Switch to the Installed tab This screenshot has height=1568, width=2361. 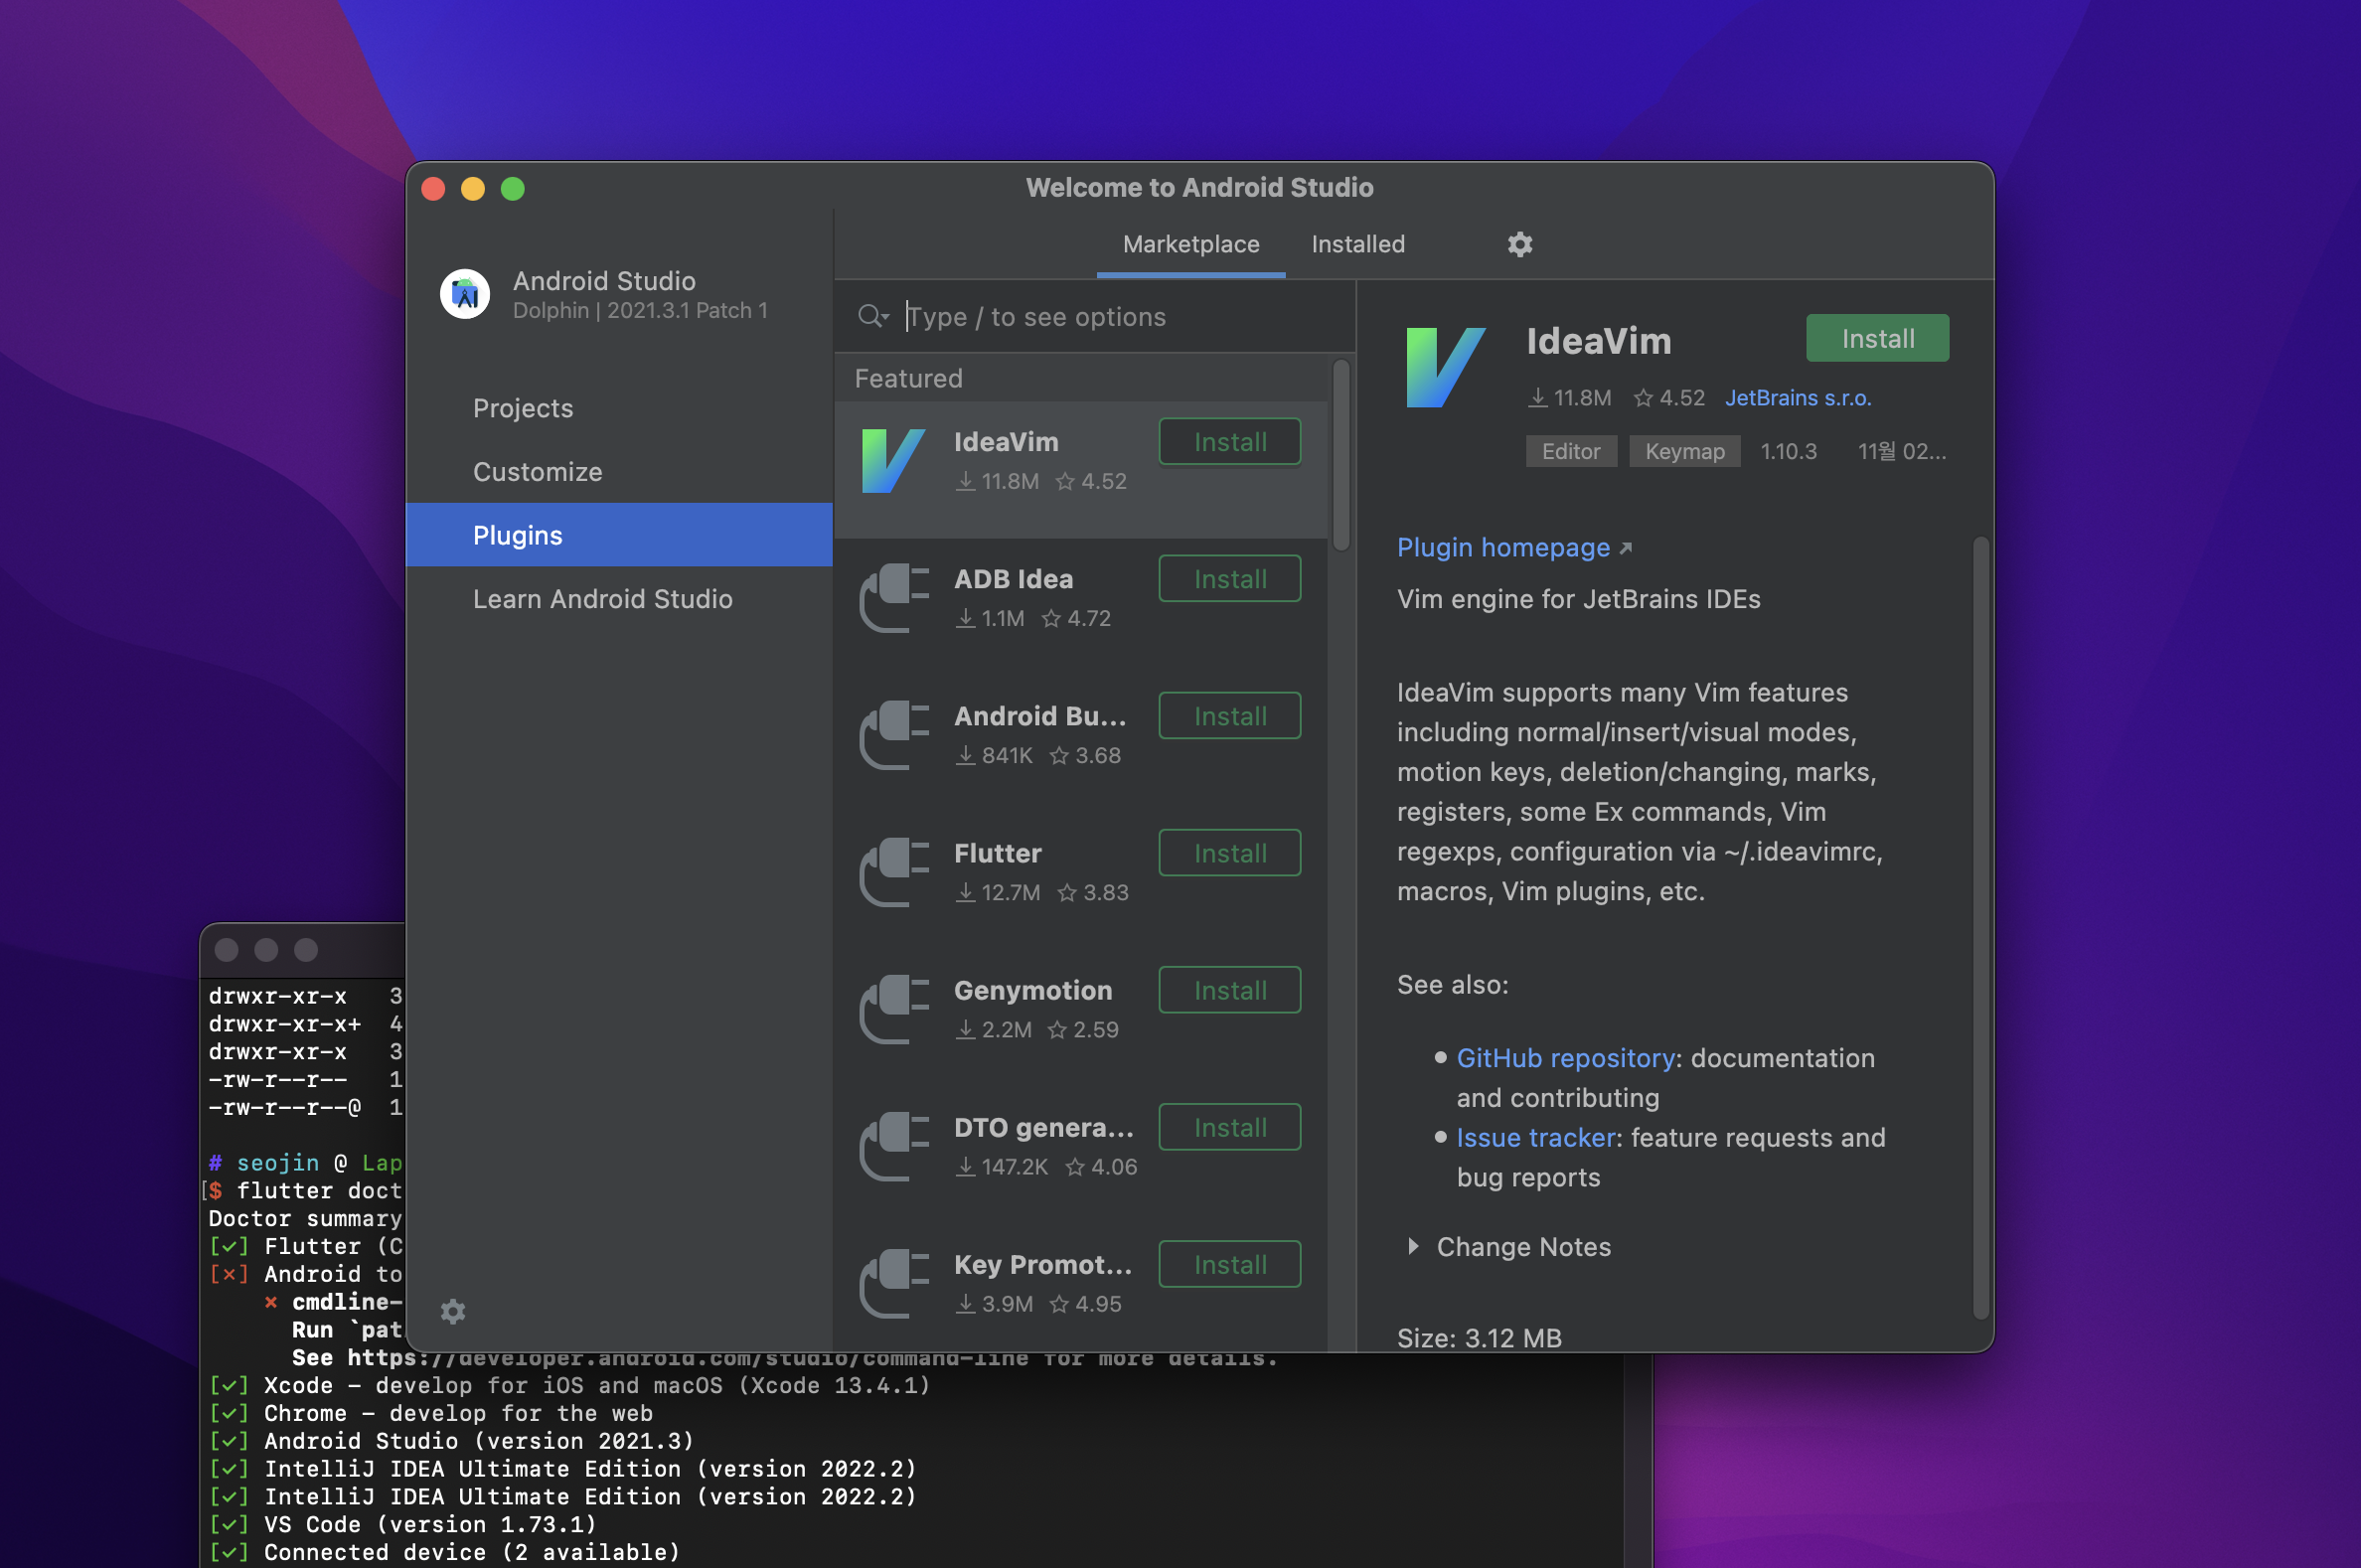coord(1357,244)
